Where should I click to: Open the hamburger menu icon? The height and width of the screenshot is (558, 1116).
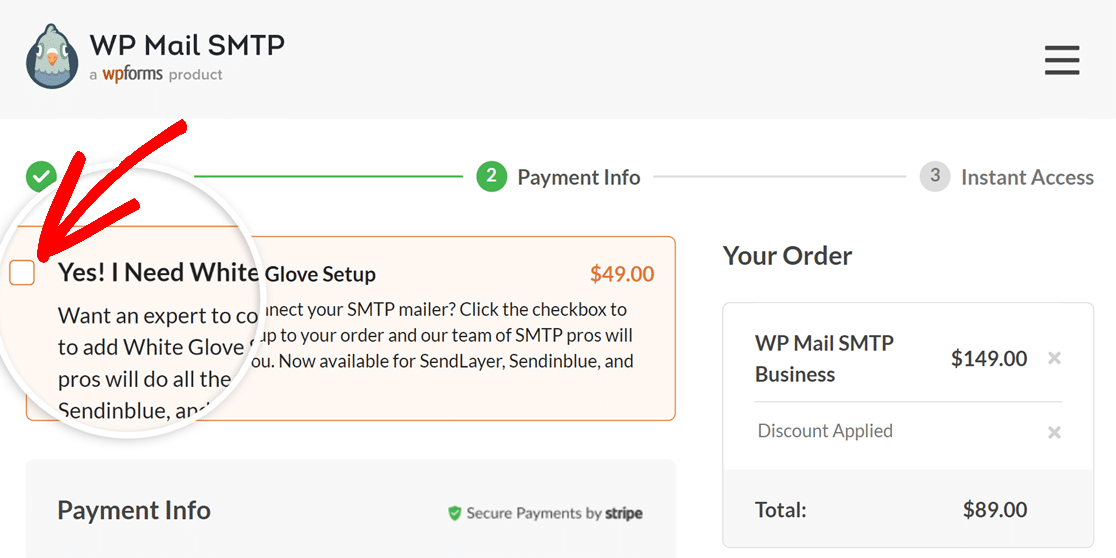click(x=1062, y=60)
